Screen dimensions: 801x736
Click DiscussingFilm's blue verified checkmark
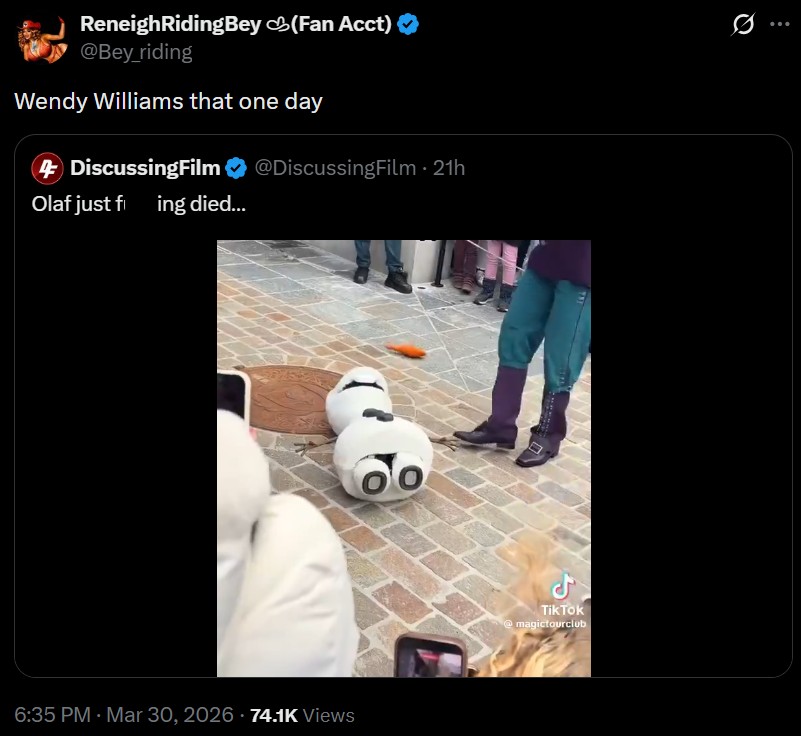236,167
